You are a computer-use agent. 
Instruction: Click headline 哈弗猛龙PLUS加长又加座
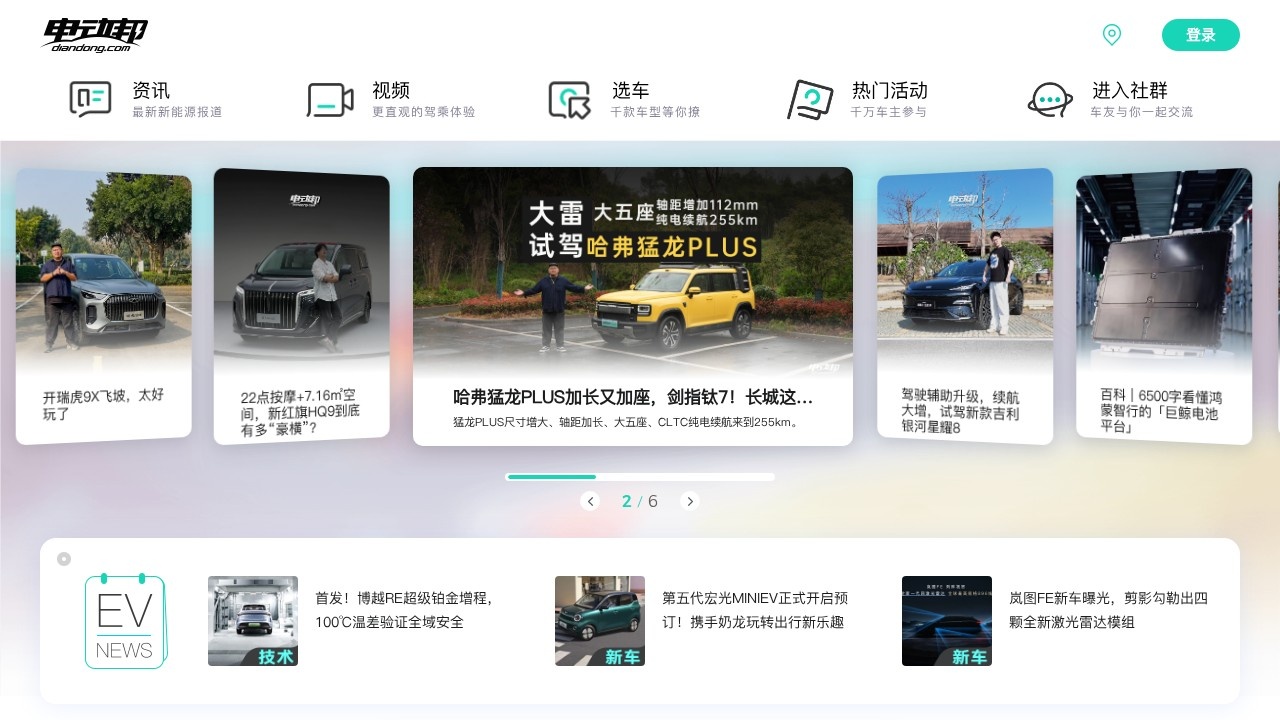coord(633,398)
